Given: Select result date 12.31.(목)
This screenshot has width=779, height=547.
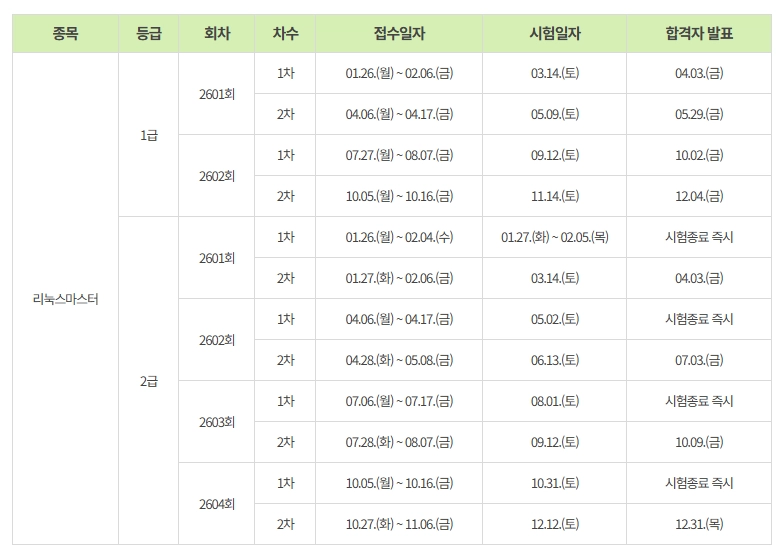Looking at the screenshot, I should [x=699, y=524].
